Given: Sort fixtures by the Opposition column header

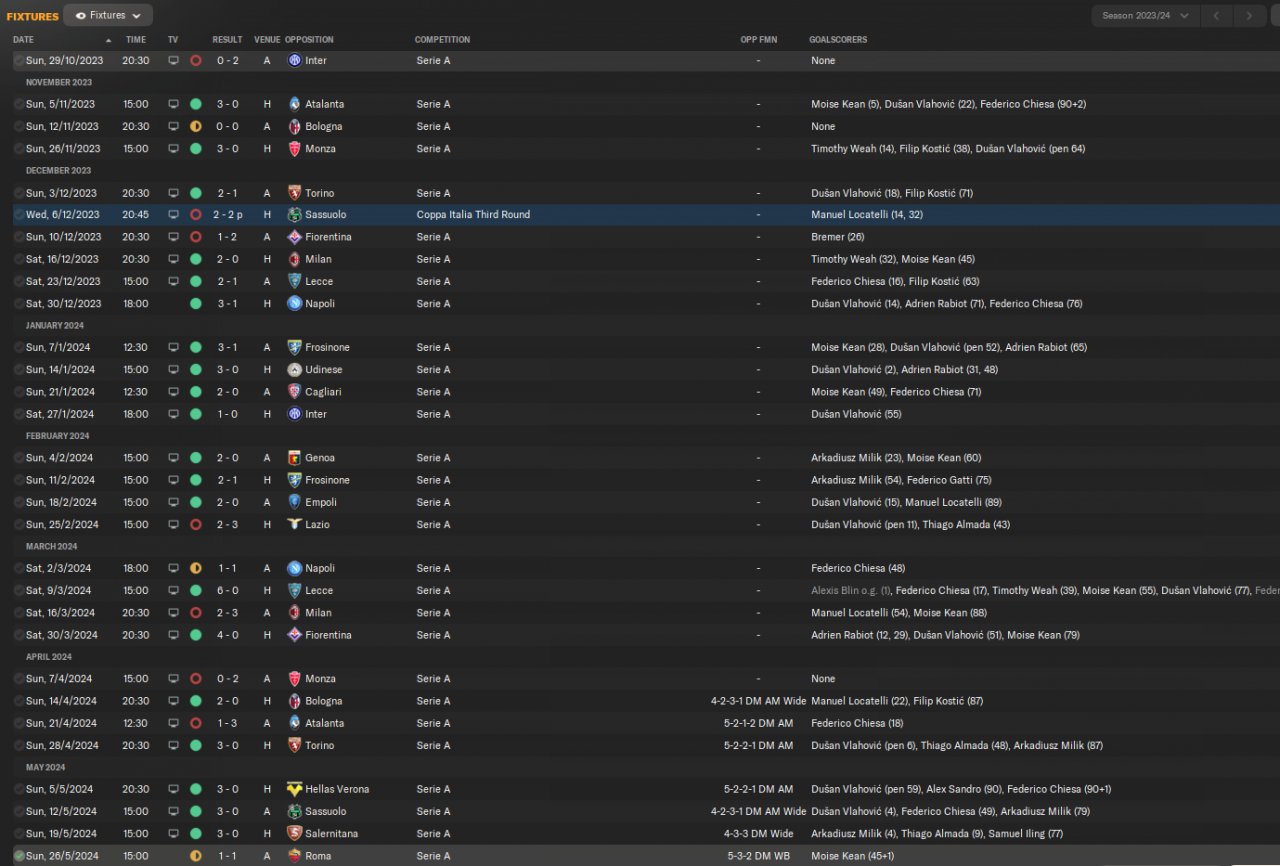Looking at the screenshot, I should pyautogui.click(x=309, y=40).
